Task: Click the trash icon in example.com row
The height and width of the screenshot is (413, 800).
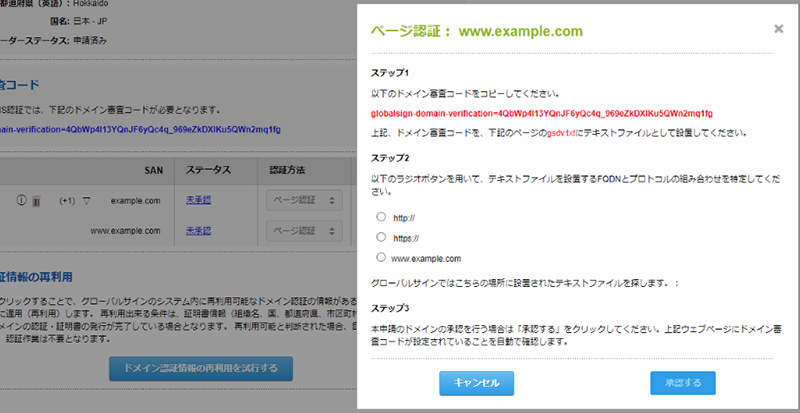Action: pyautogui.click(x=35, y=201)
